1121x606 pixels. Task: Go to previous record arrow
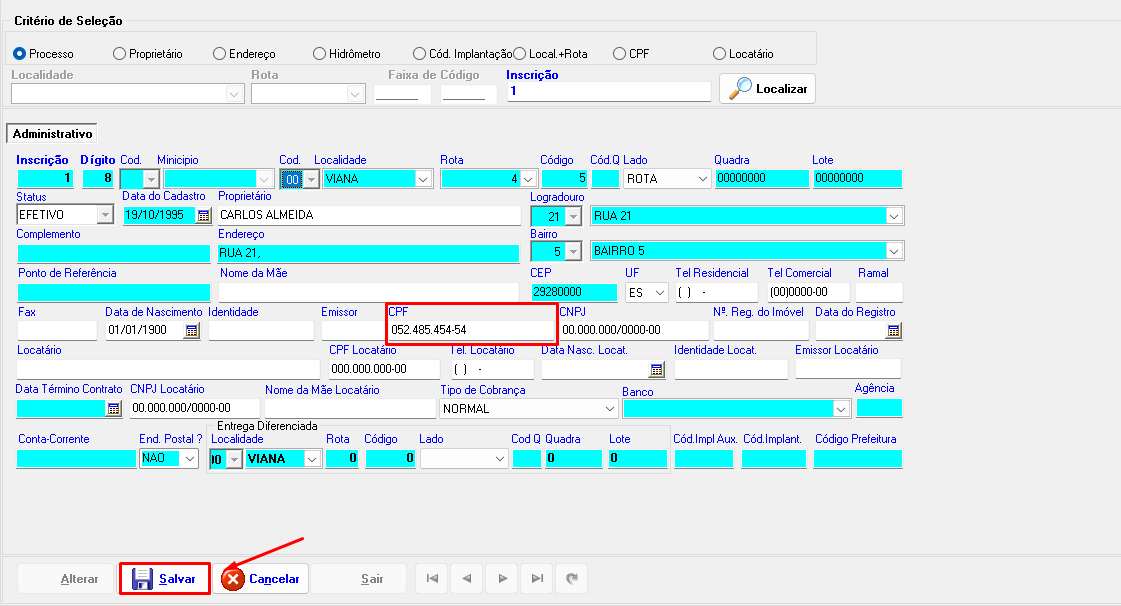point(466,579)
